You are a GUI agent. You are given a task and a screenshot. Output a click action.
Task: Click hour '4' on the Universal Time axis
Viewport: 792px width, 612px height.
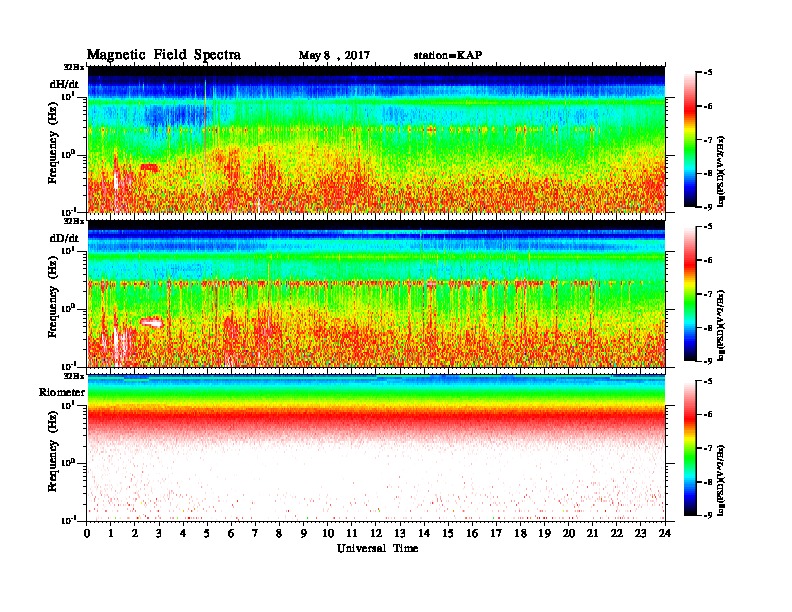183,533
